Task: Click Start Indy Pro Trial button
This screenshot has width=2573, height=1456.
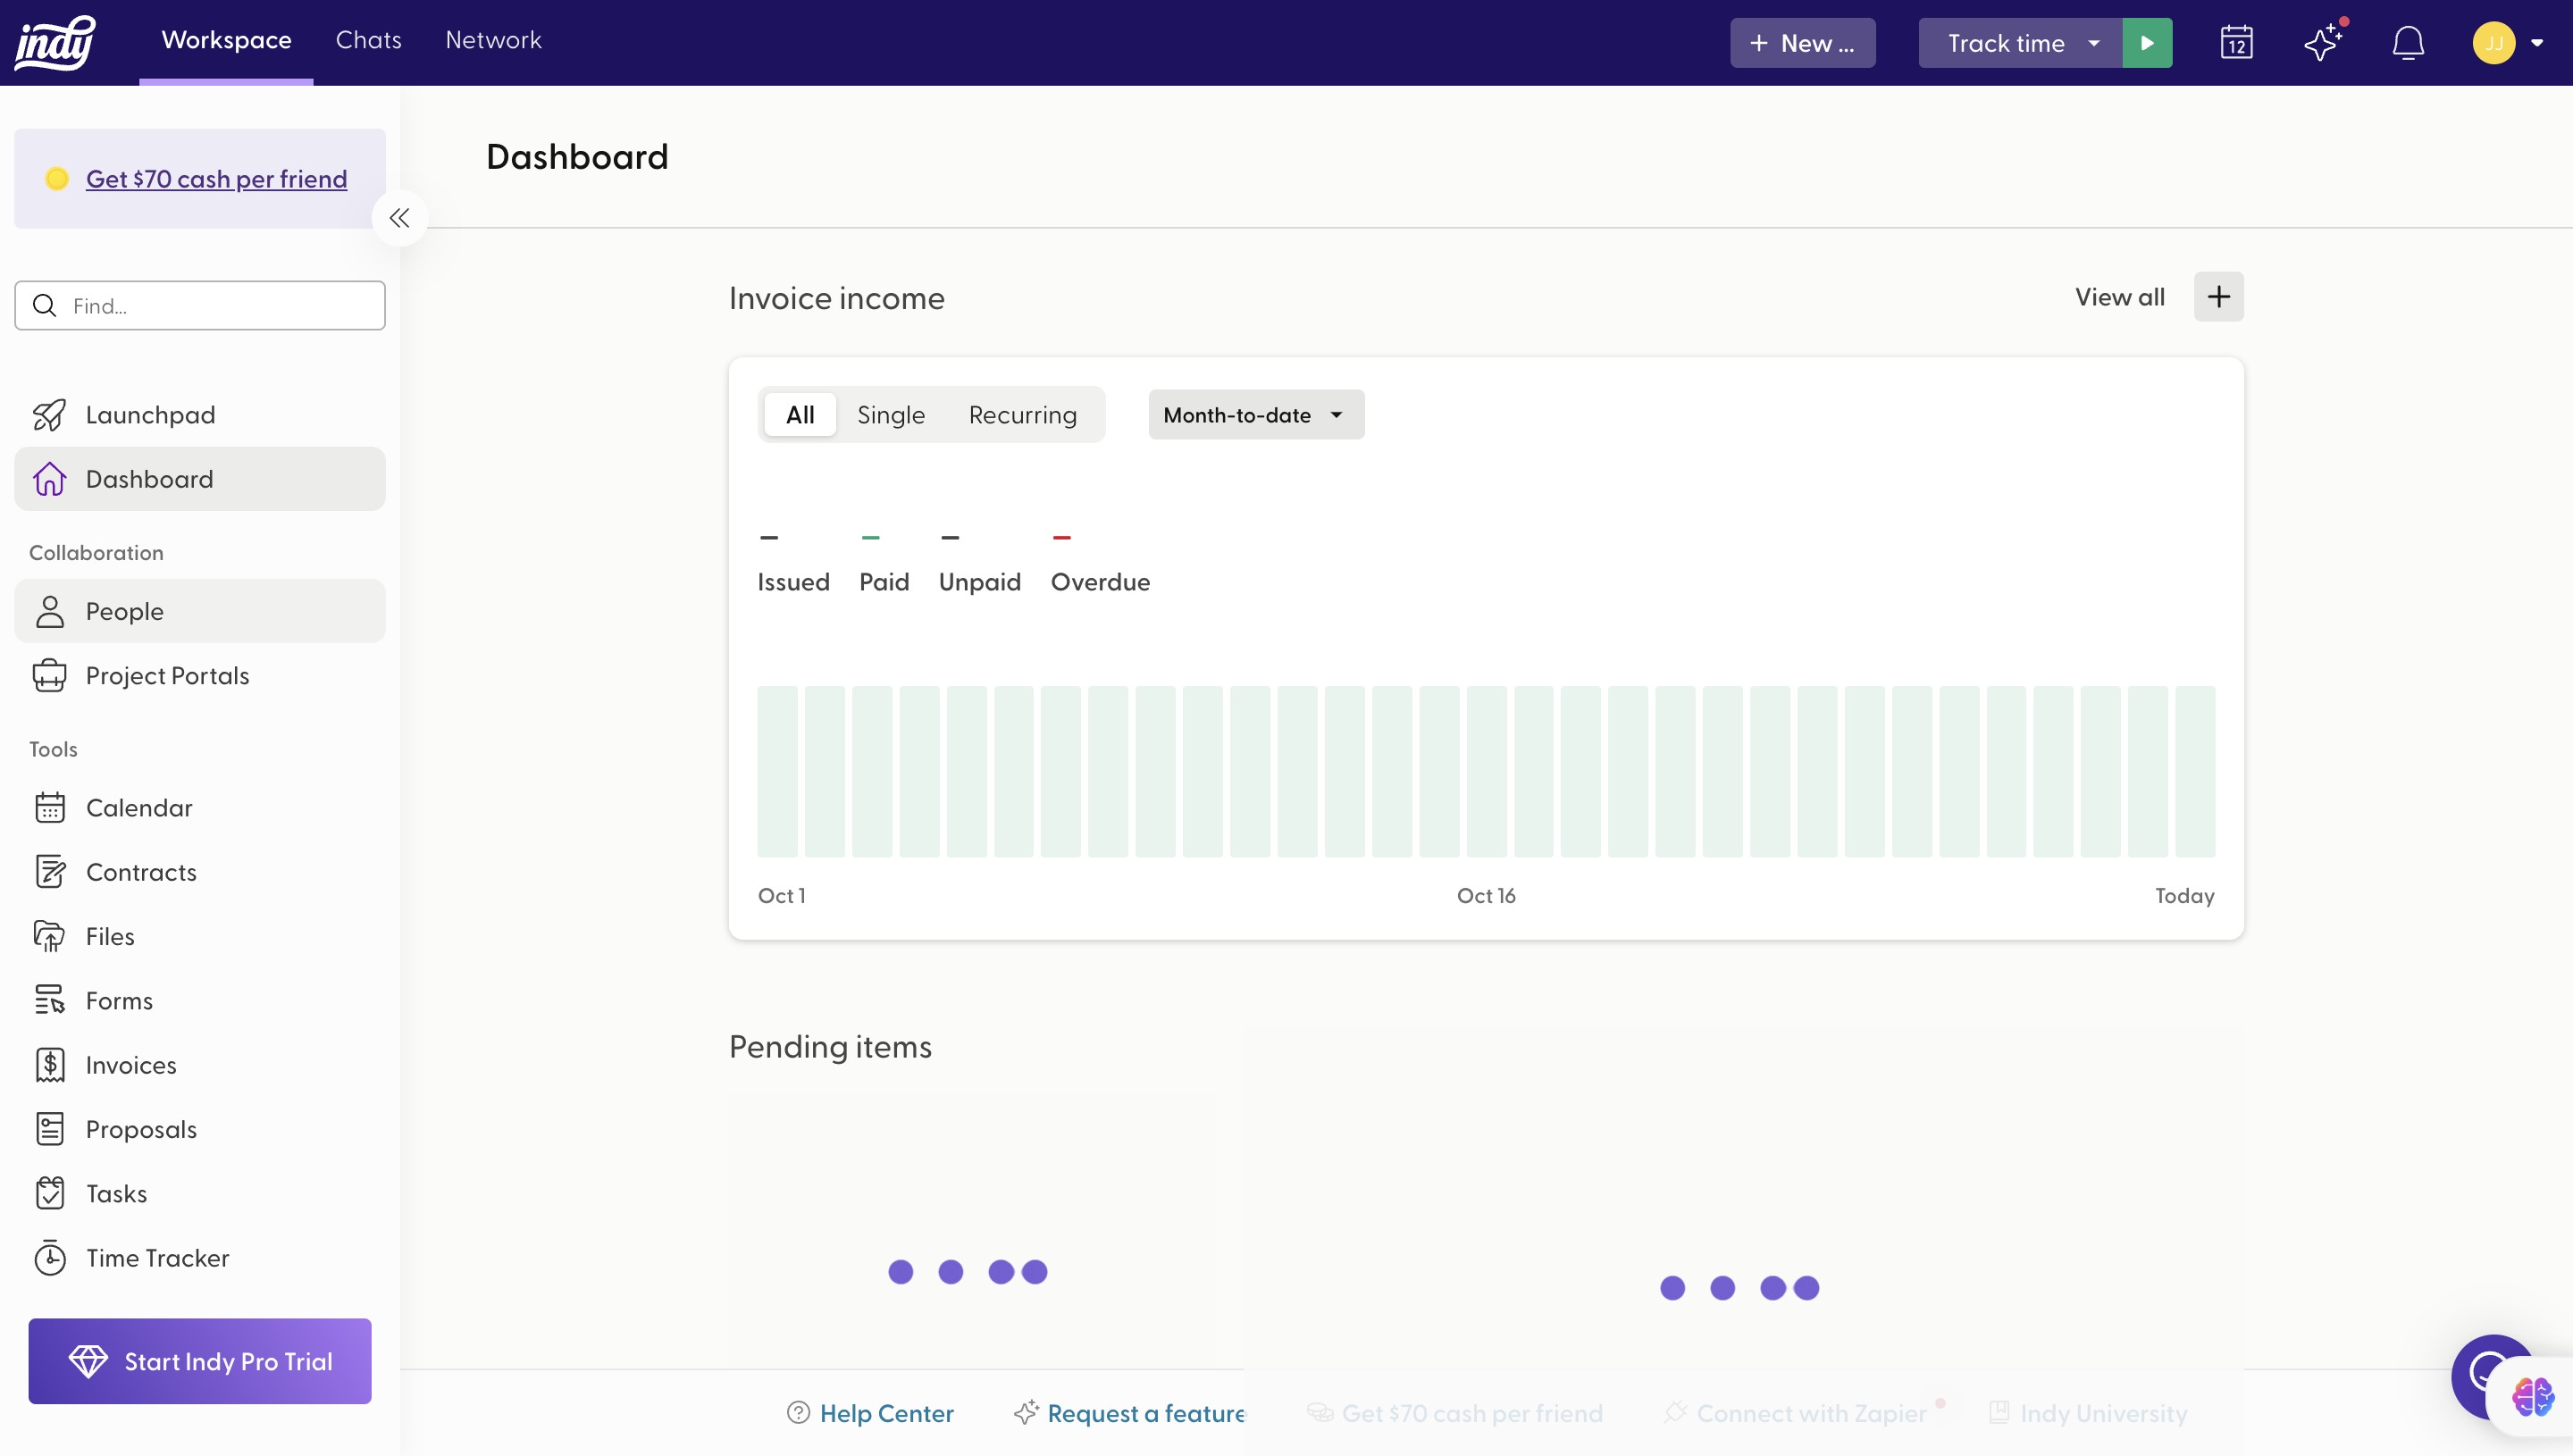Action: point(200,1361)
